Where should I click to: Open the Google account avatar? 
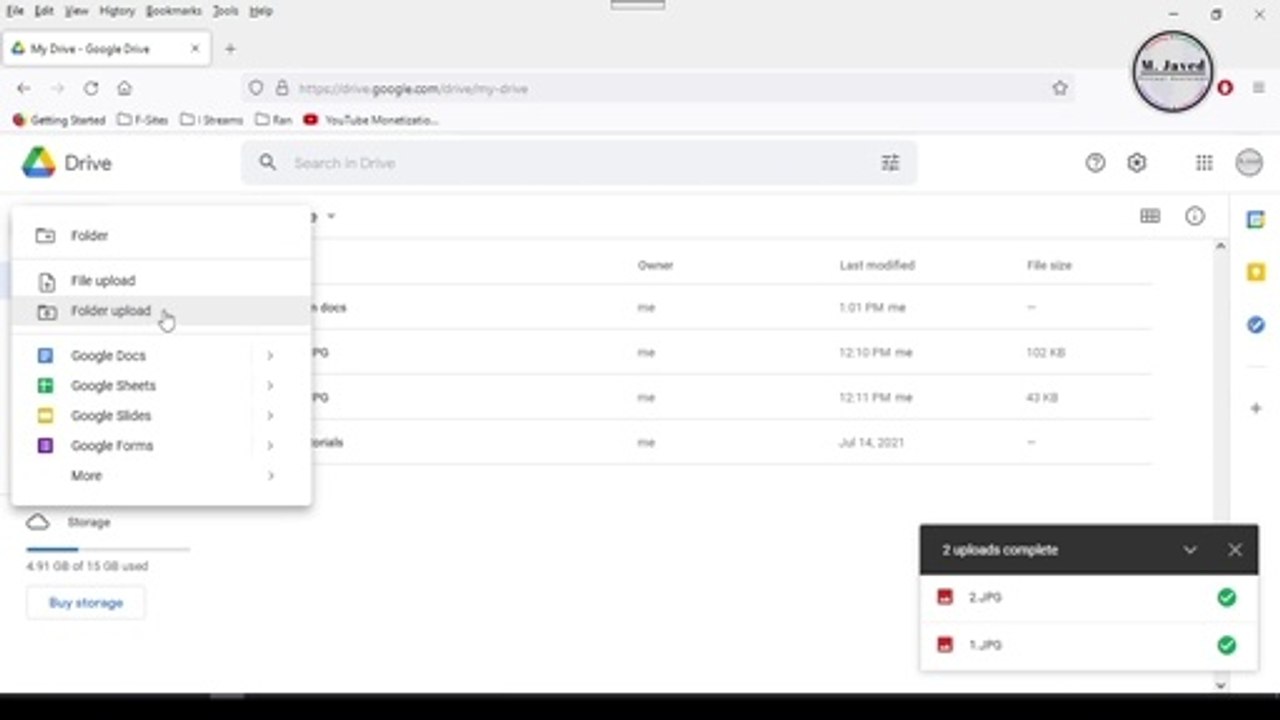[1249, 163]
